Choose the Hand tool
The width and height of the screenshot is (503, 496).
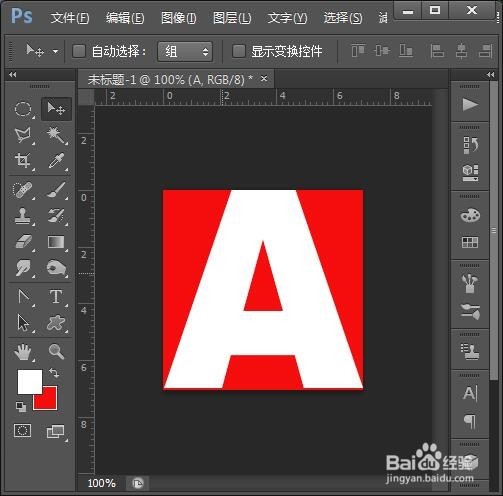point(23,352)
